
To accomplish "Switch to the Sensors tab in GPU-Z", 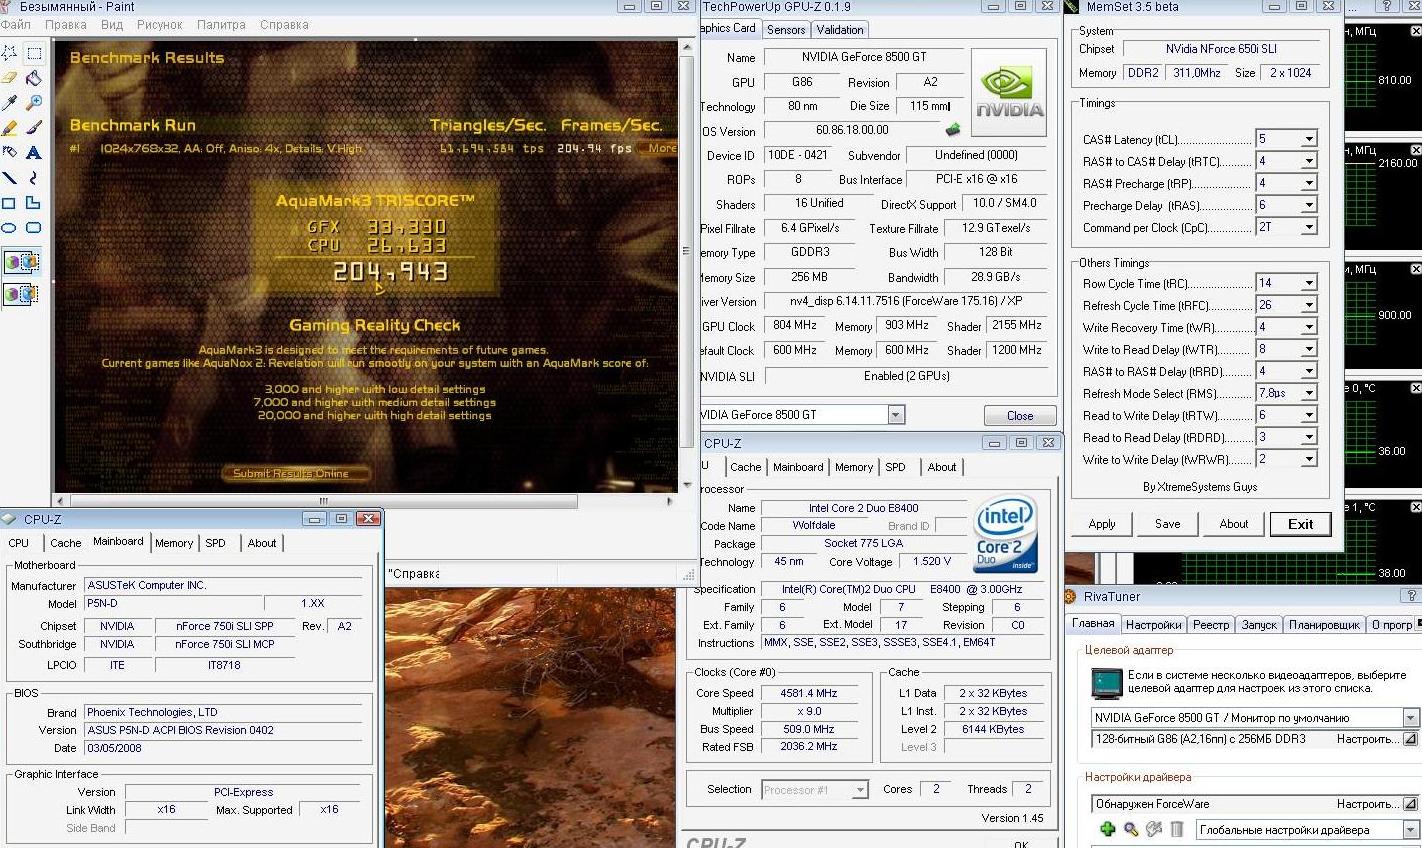I will click(x=786, y=29).
